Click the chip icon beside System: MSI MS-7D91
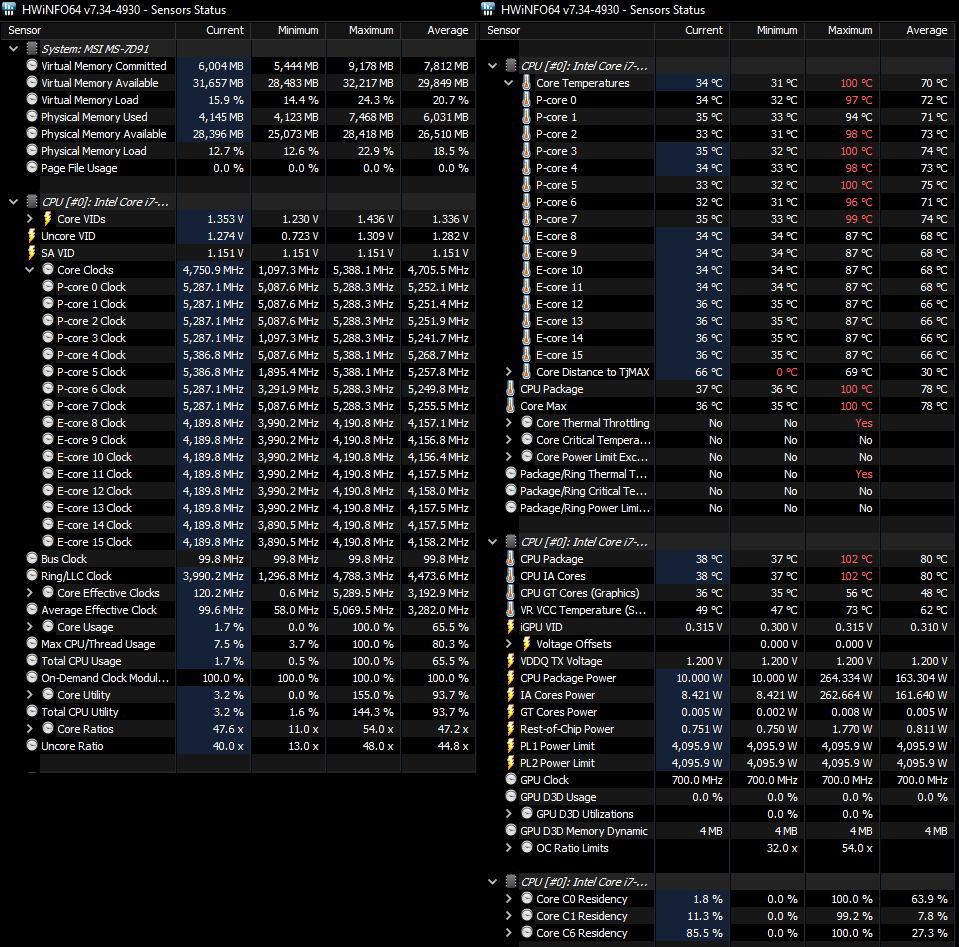 pyautogui.click(x=32, y=48)
